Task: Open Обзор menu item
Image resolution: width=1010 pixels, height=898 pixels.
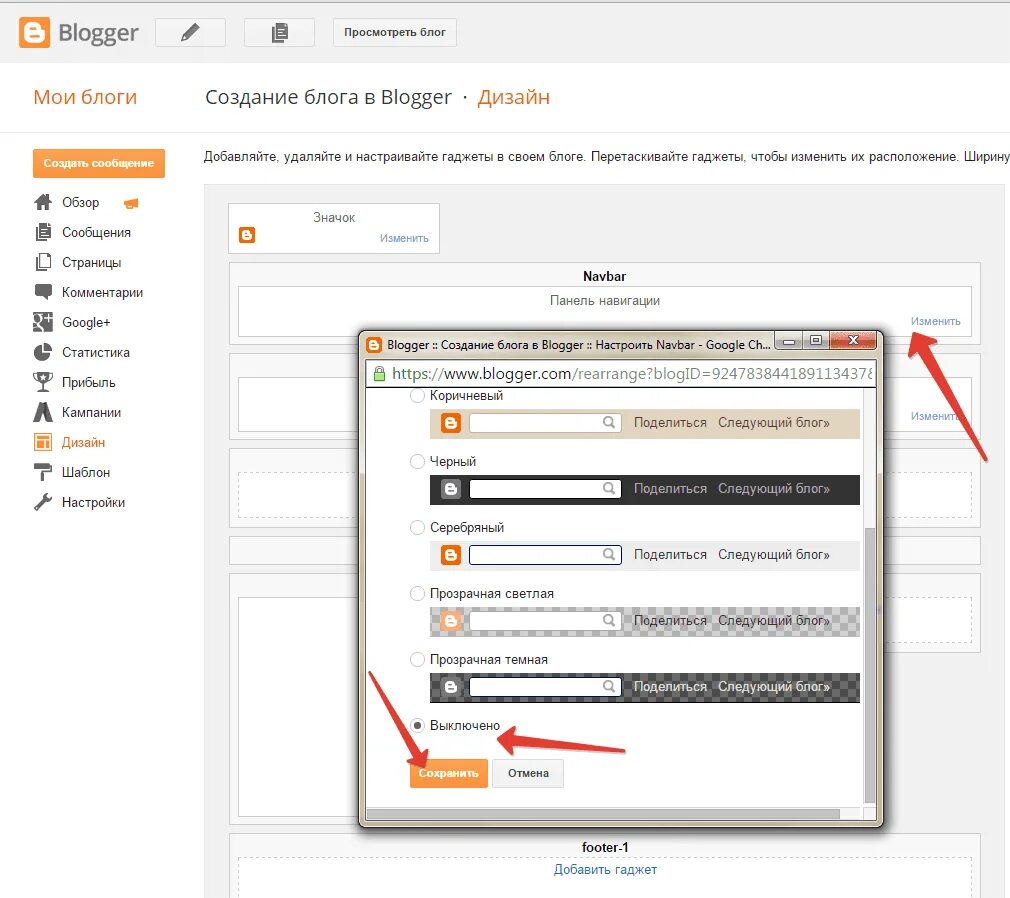Action: click(x=81, y=202)
